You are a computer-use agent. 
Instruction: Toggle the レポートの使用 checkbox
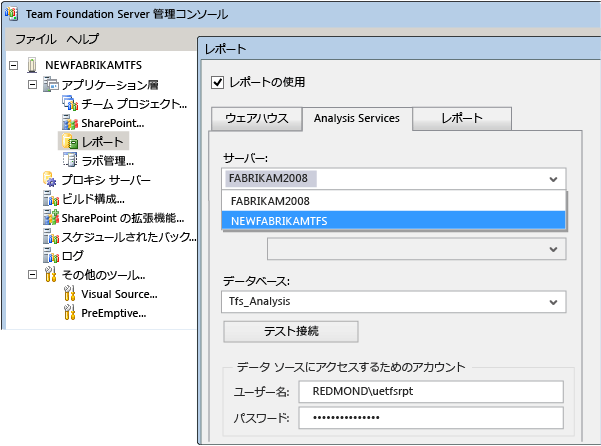click(217, 82)
